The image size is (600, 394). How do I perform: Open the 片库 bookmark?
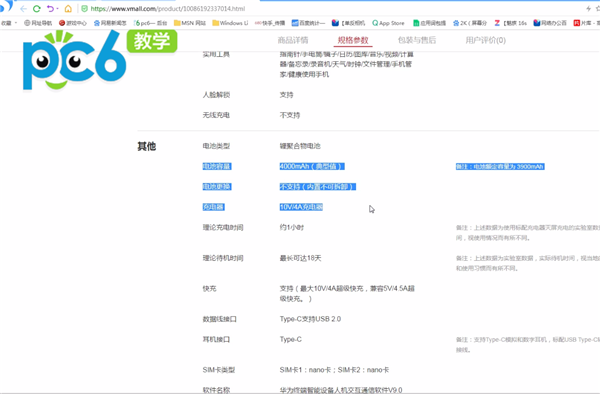[586, 23]
